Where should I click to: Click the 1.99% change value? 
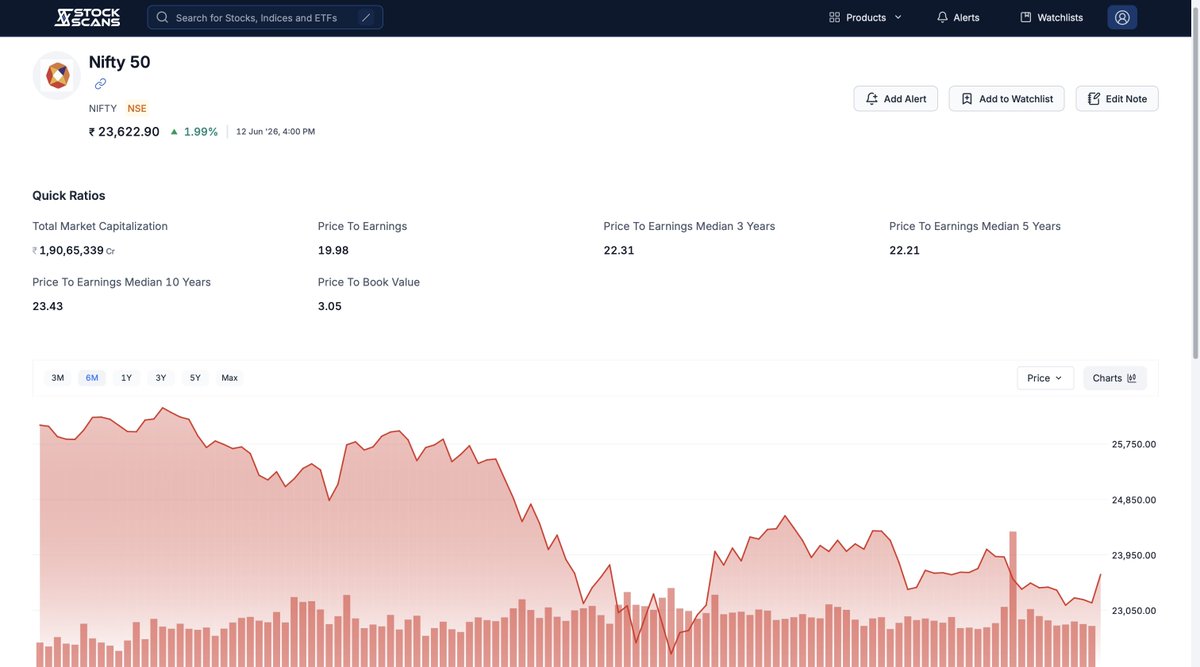click(201, 131)
